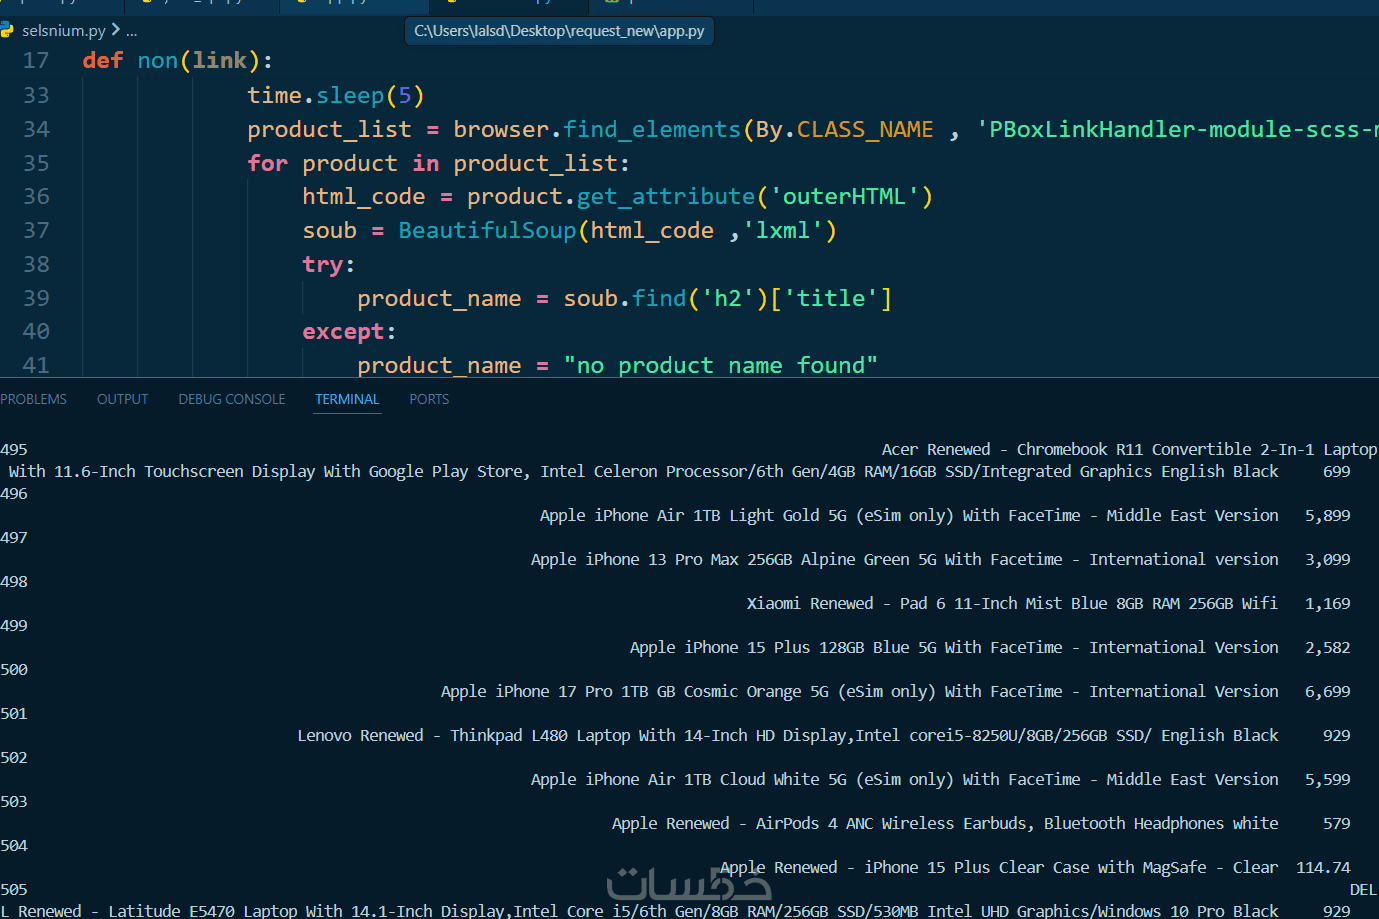Click the 'Xiaomi Renewed - Pad 6' row

point(1012,604)
